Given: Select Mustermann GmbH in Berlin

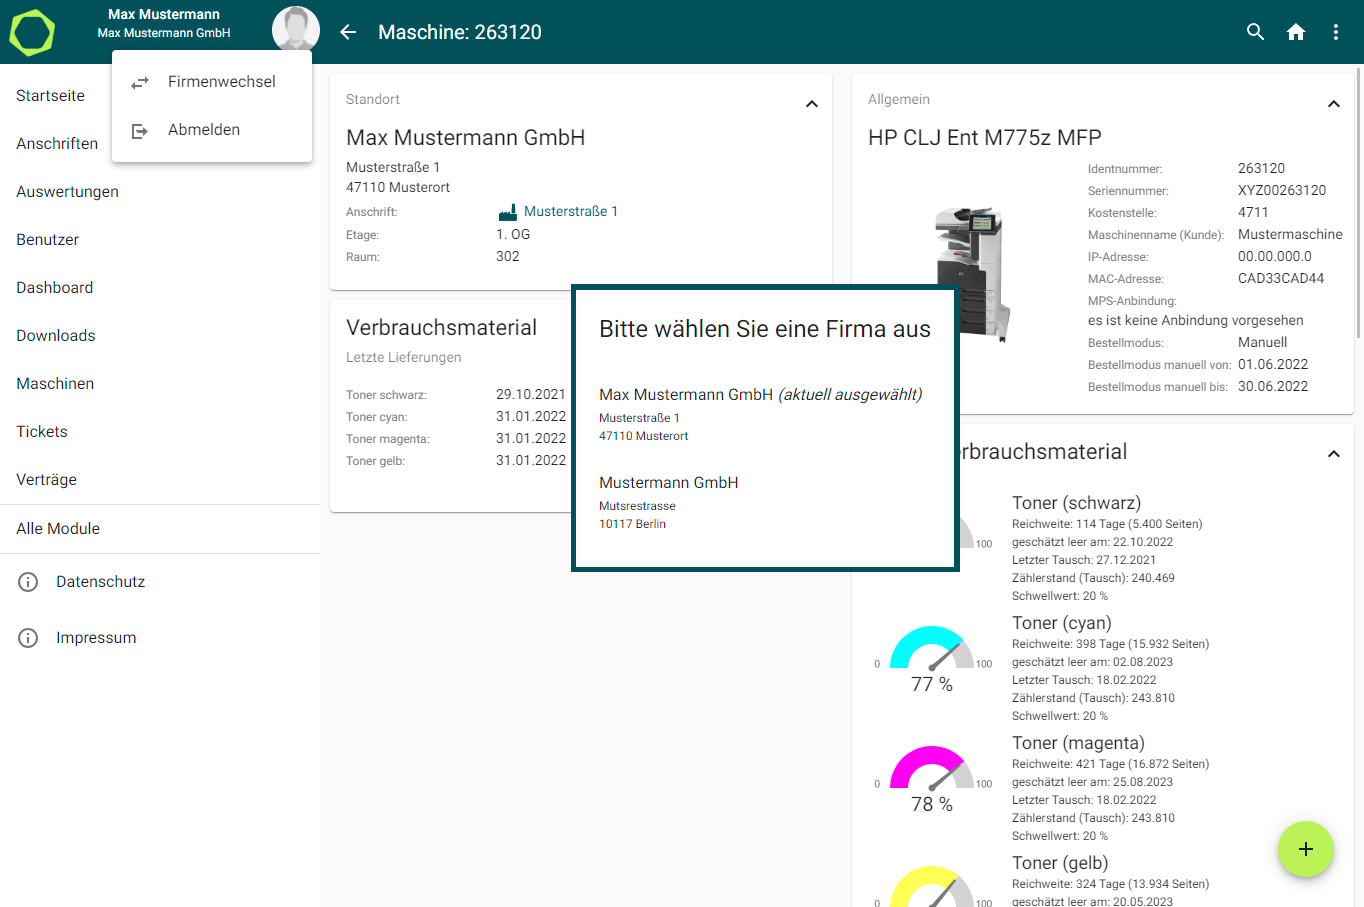Looking at the screenshot, I should tap(668, 500).
